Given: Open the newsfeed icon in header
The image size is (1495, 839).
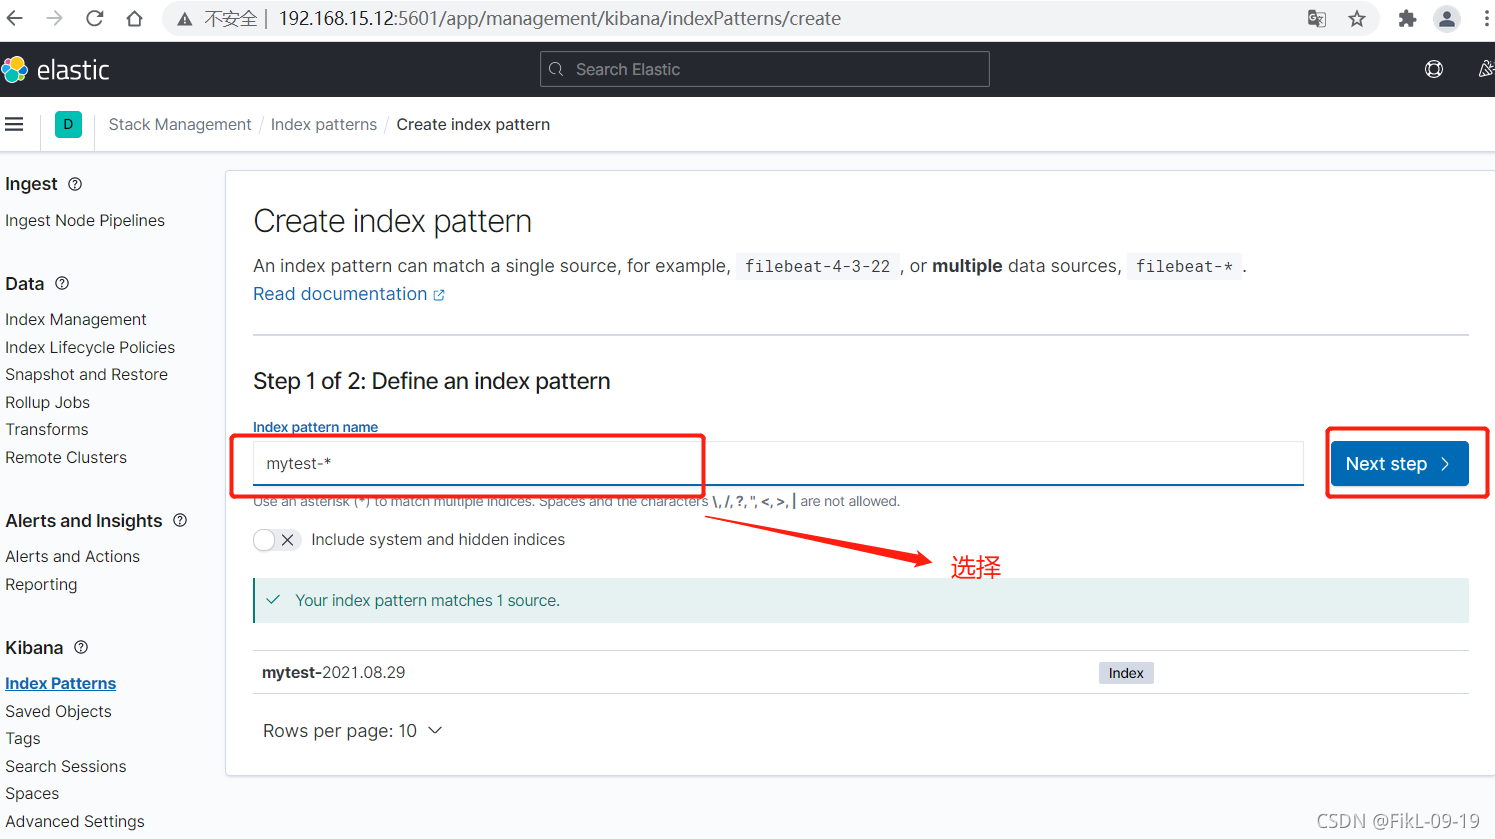Looking at the screenshot, I should click(x=1486, y=69).
